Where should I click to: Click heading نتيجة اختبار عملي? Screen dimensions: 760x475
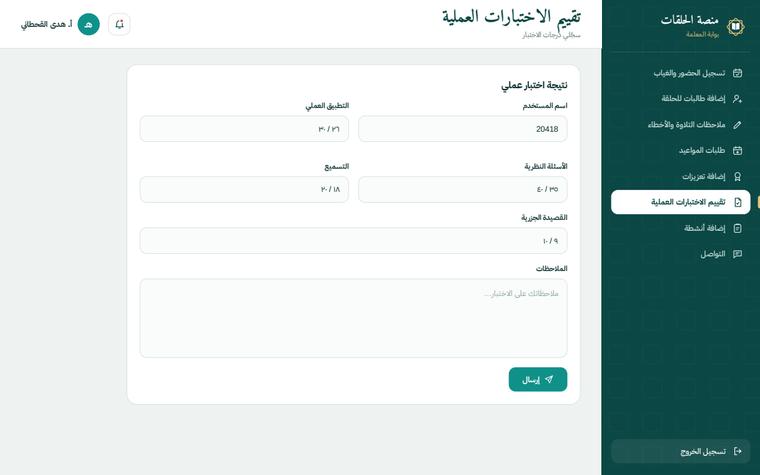click(x=534, y=85)
